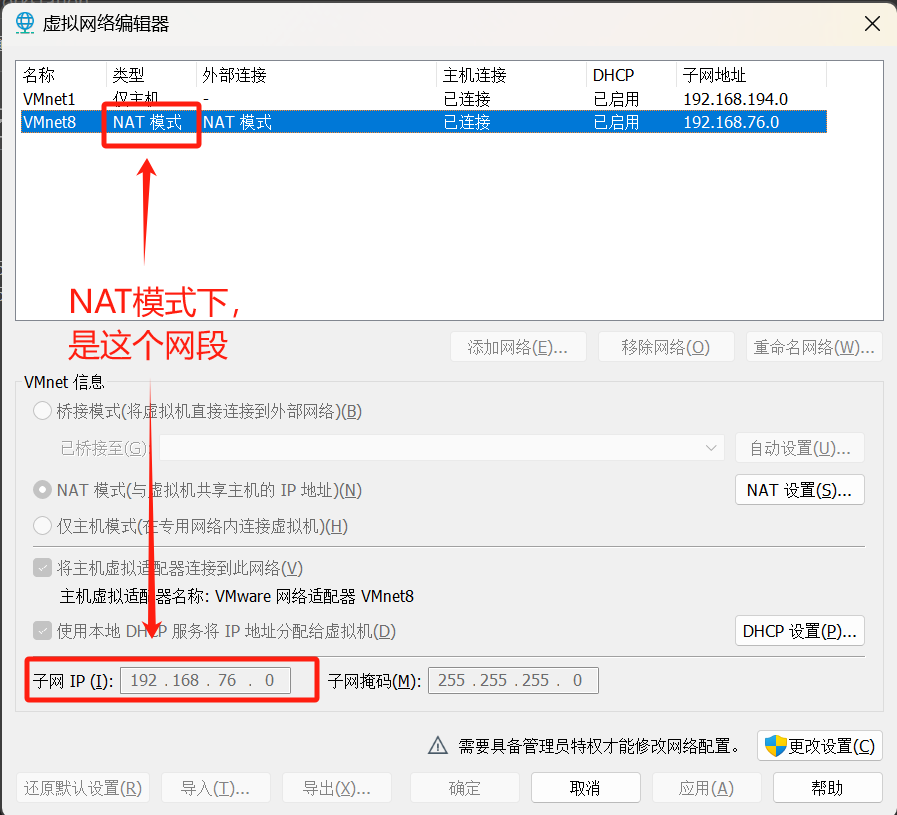The width and height of the screenshot is (897, 815).
Task: Click the 自动设置(U)... button
Action: pos(800,448)
